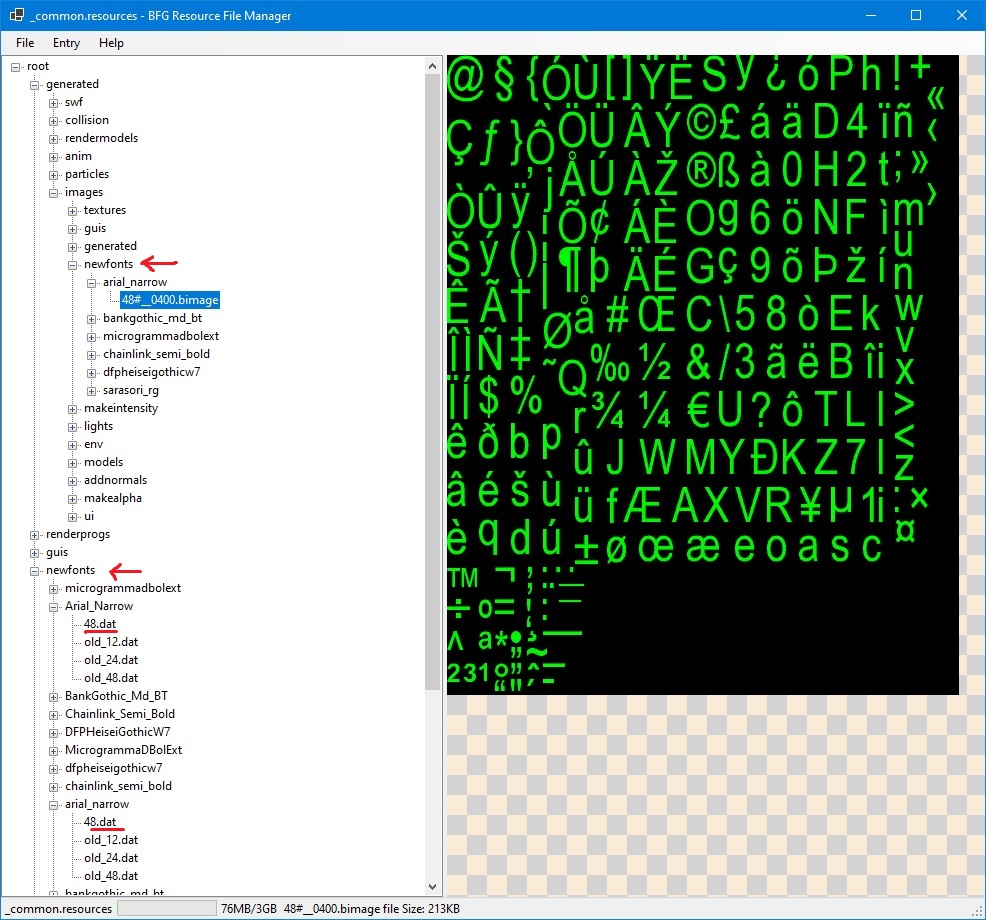Image resolution: width=986 pixels, height=920 pixels.
Task: Select top-level guis tree item
Action: point(57,552)
